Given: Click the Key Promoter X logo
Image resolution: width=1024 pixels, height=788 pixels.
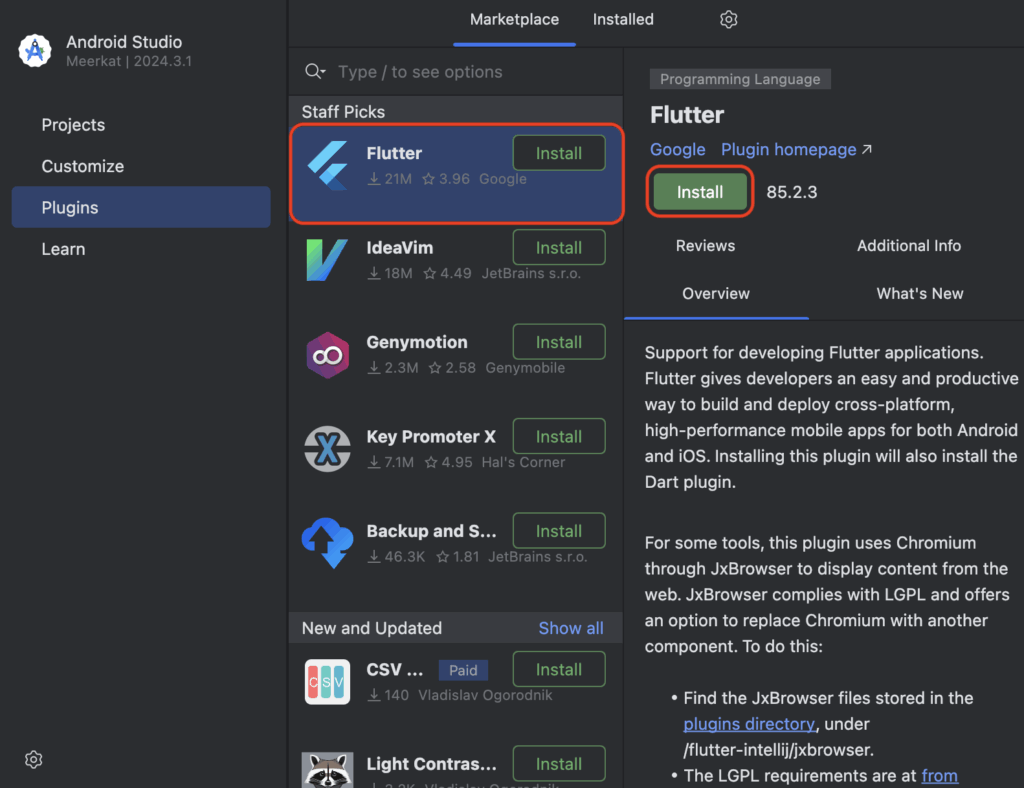Looking at the screenshot, I should tap(327, 449).
